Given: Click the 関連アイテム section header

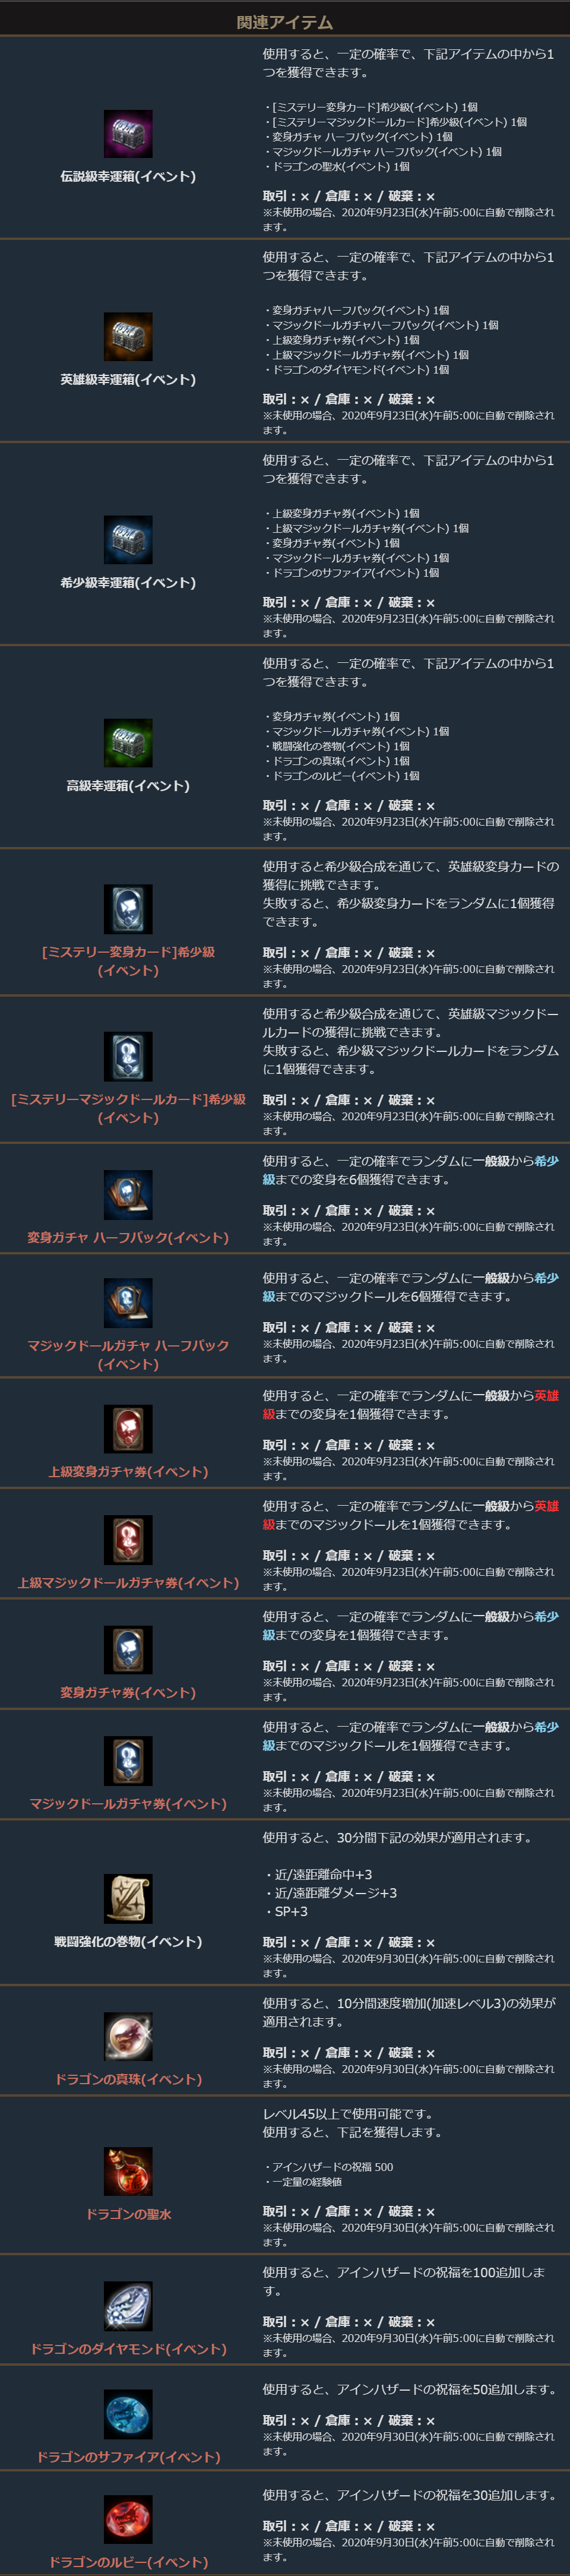Looking at the screenshot, I should (285, 22).
